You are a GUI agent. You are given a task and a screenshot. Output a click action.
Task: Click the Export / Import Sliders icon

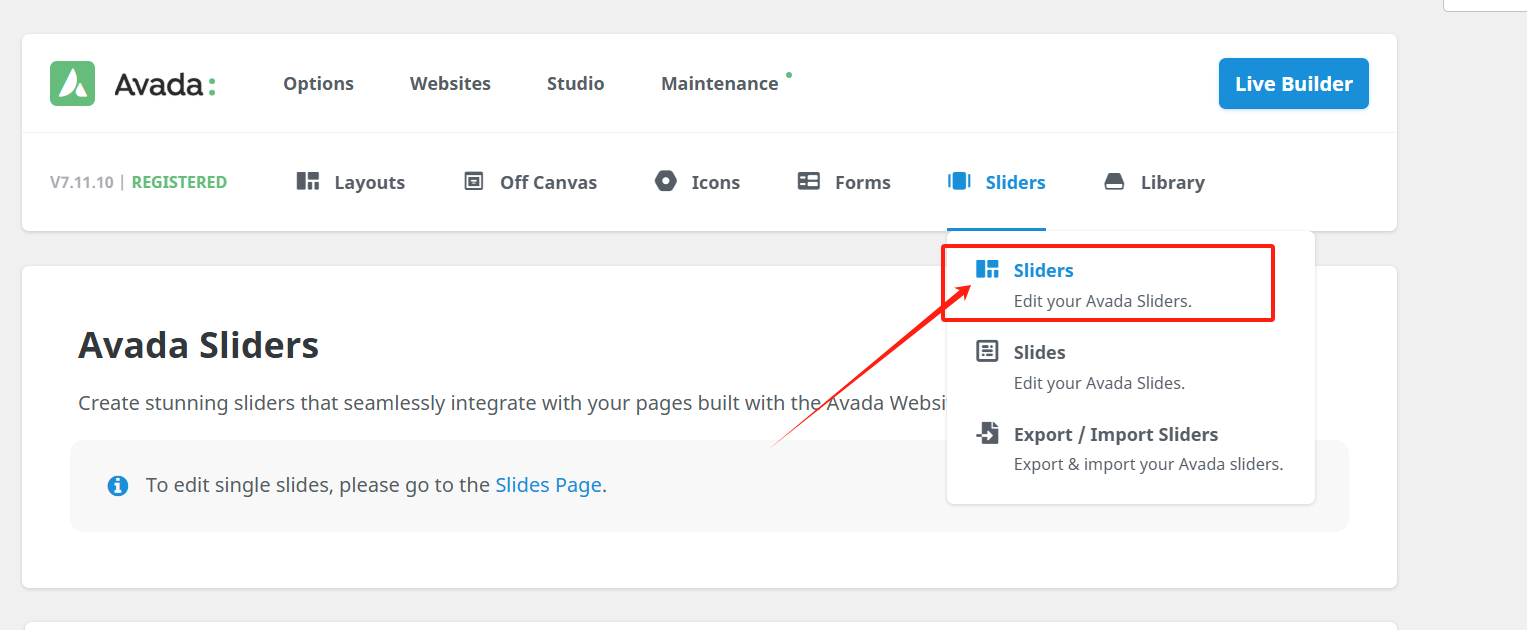pyautogui.click(x=987, y=433)
